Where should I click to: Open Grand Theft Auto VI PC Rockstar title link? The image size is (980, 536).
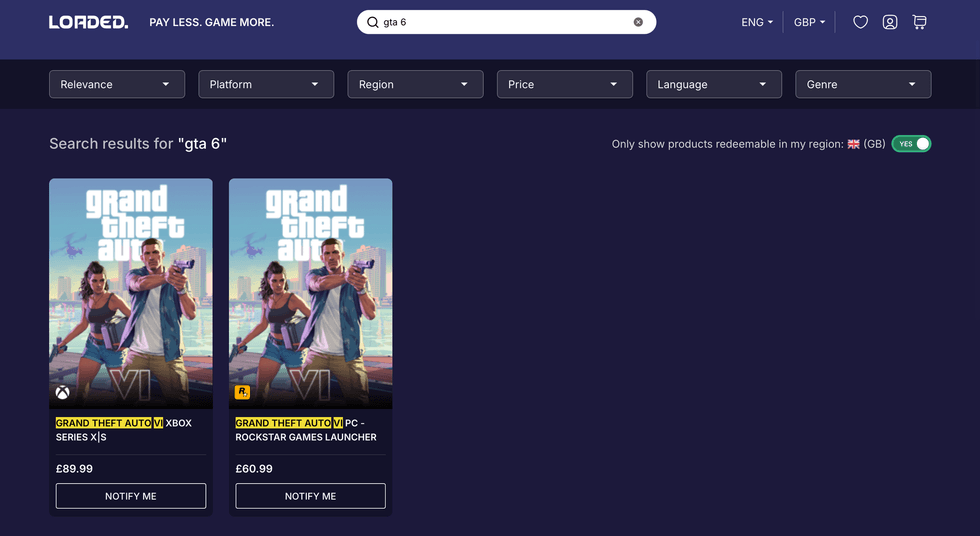306,430
